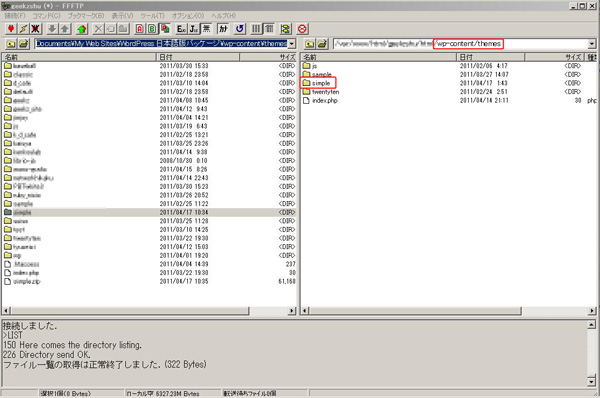
Task: Sort remote pane by サイズ column header
Action: point(554,57)
